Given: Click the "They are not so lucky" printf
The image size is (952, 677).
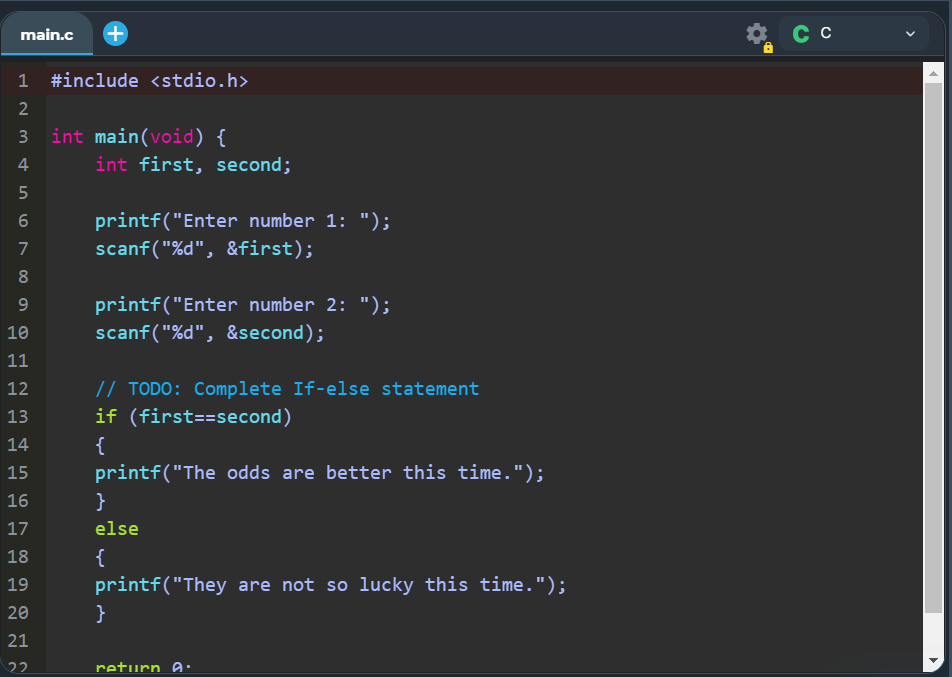Looking at the screenshot, I should pyautogui.click(x=330, y=585).
